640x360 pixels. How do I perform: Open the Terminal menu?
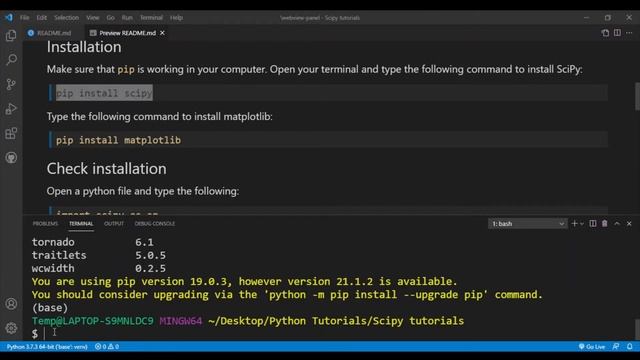(151, 18)
